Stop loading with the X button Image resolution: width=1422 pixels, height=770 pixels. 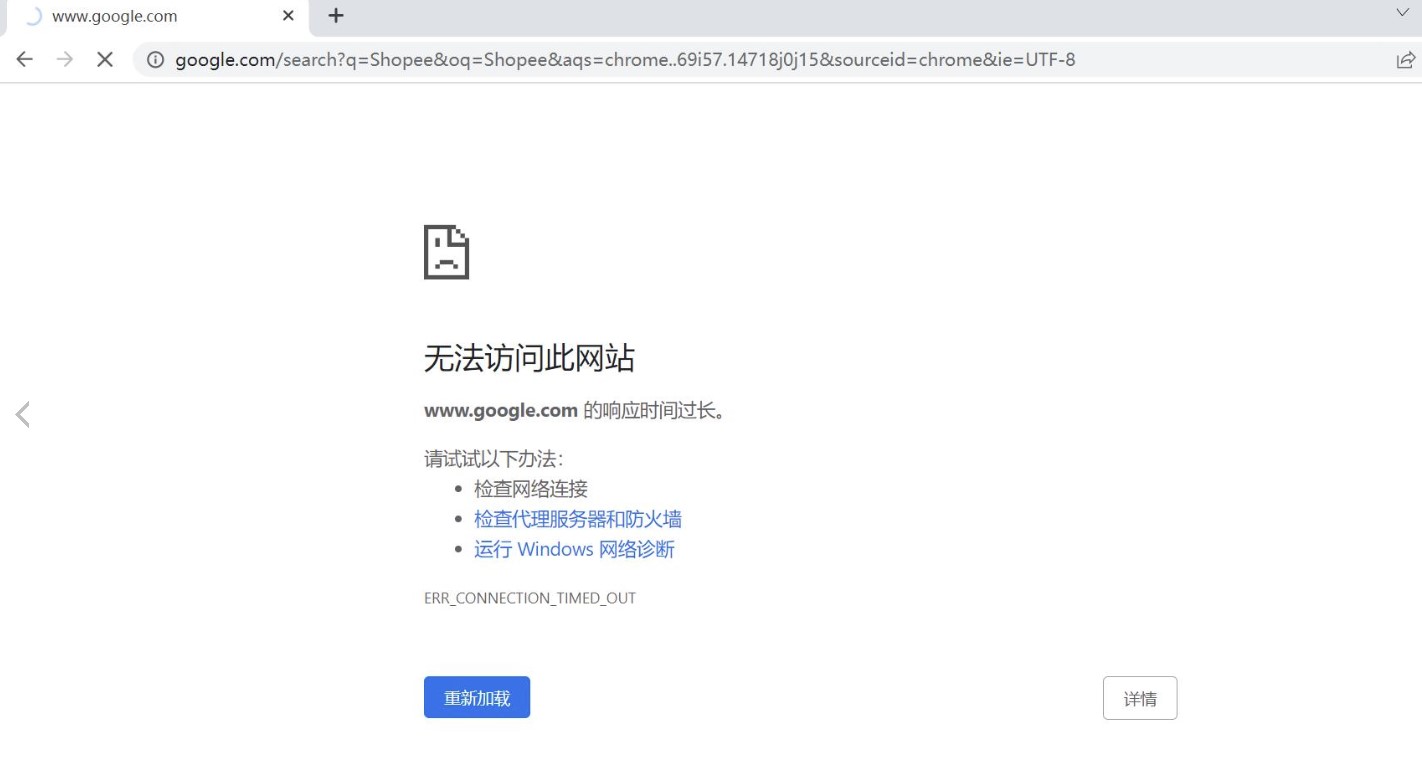click(105, 60)
